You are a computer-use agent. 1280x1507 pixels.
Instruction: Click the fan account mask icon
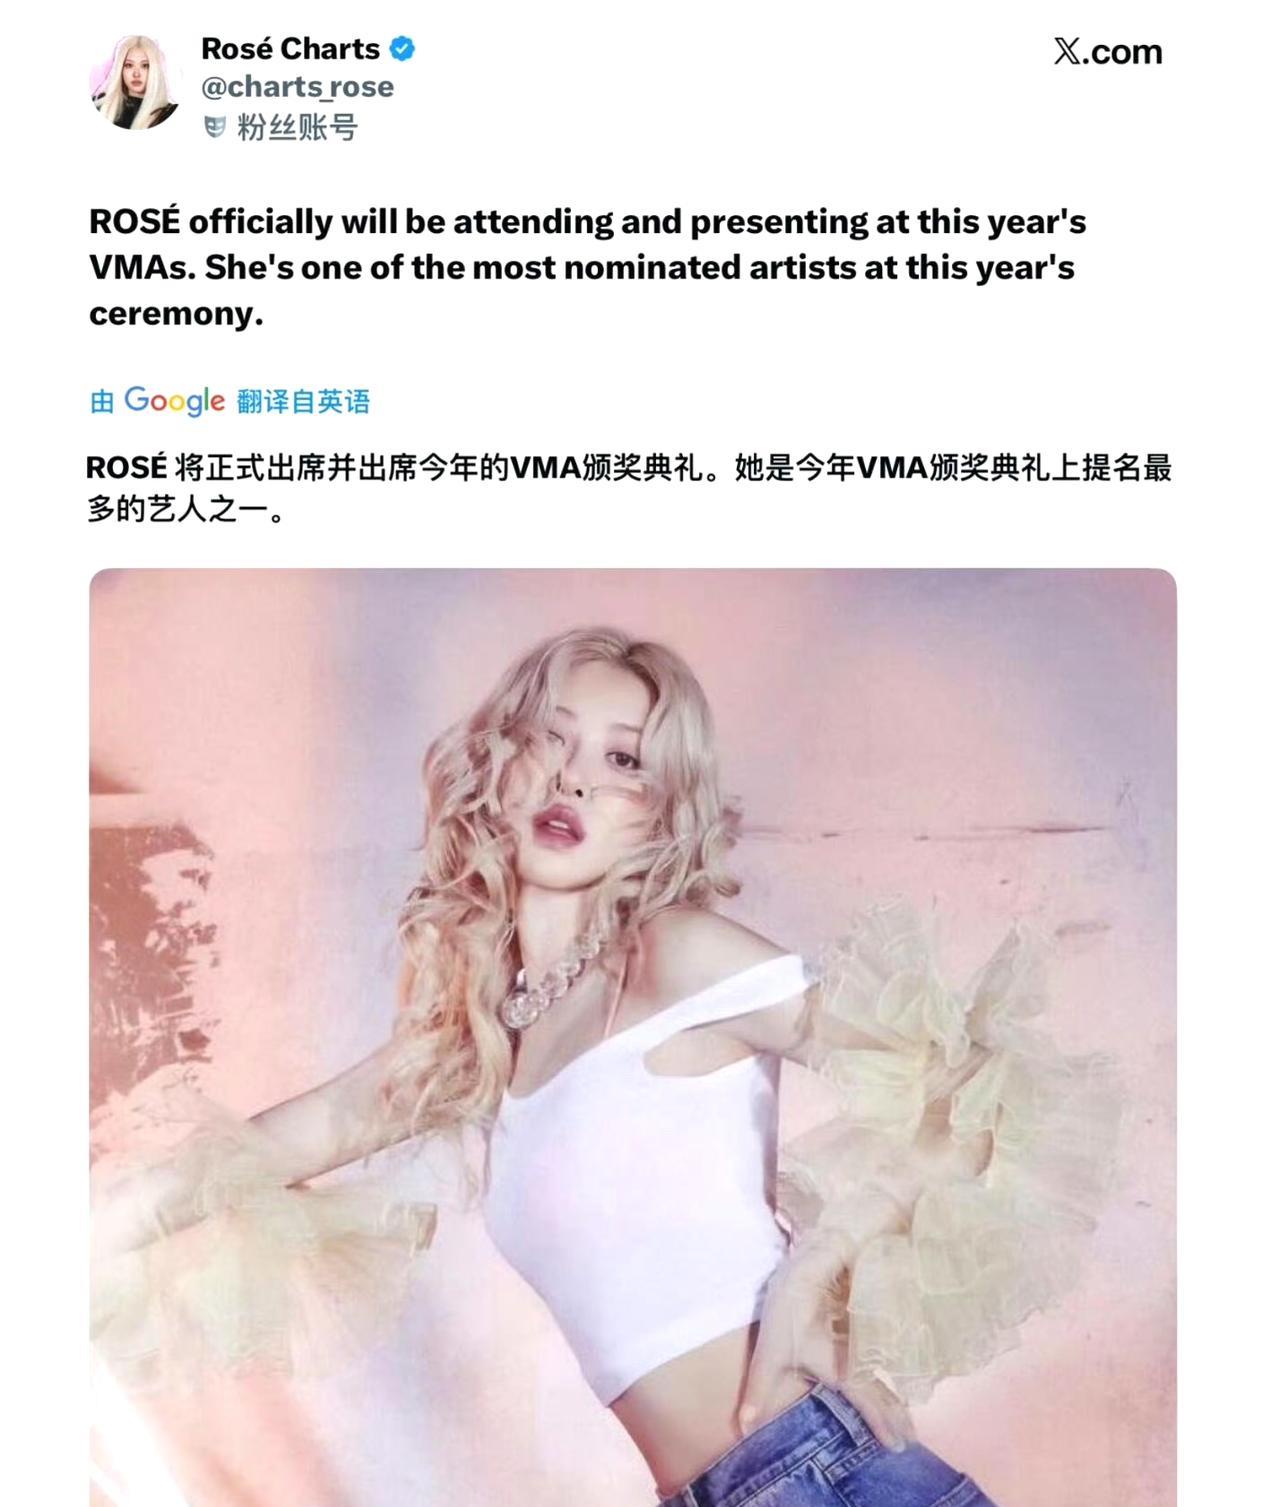pos(214,128)
